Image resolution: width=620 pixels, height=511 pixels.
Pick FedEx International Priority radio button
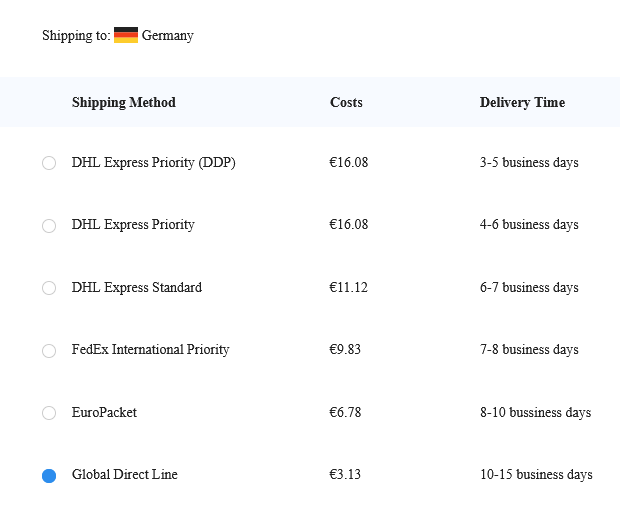tap(49, 351)
